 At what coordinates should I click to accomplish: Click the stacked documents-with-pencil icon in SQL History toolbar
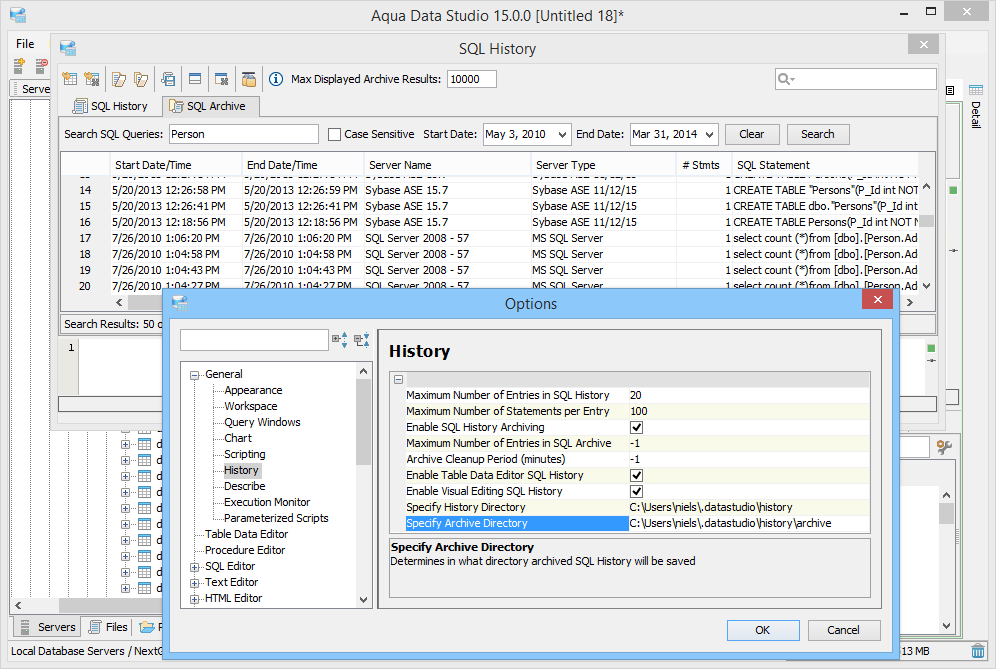tap(141, 79)
